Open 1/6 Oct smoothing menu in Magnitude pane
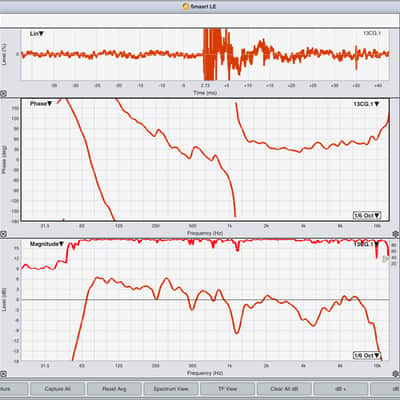 coord(367,356)
